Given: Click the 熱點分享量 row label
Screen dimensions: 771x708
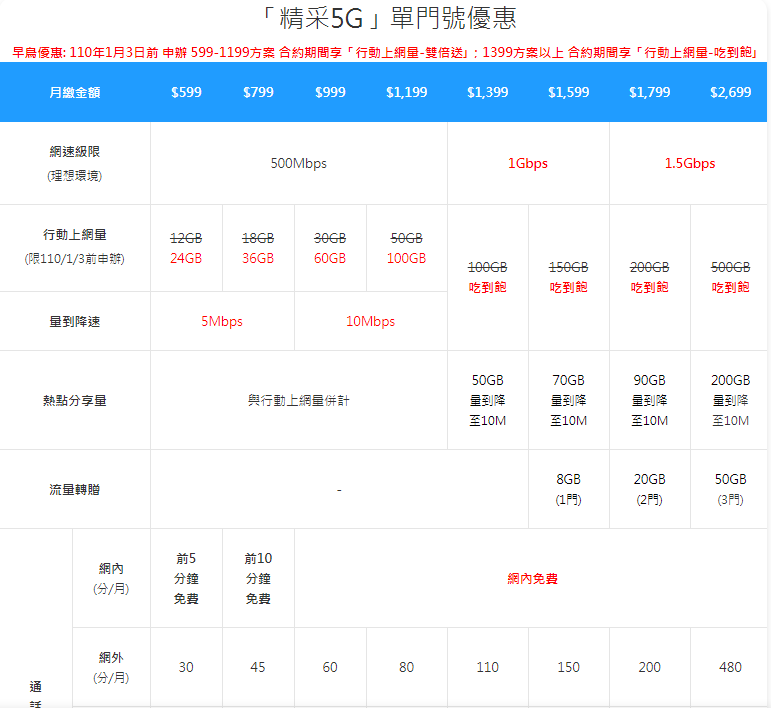Looking at the screenshot, I should click(x=75, y=400).
